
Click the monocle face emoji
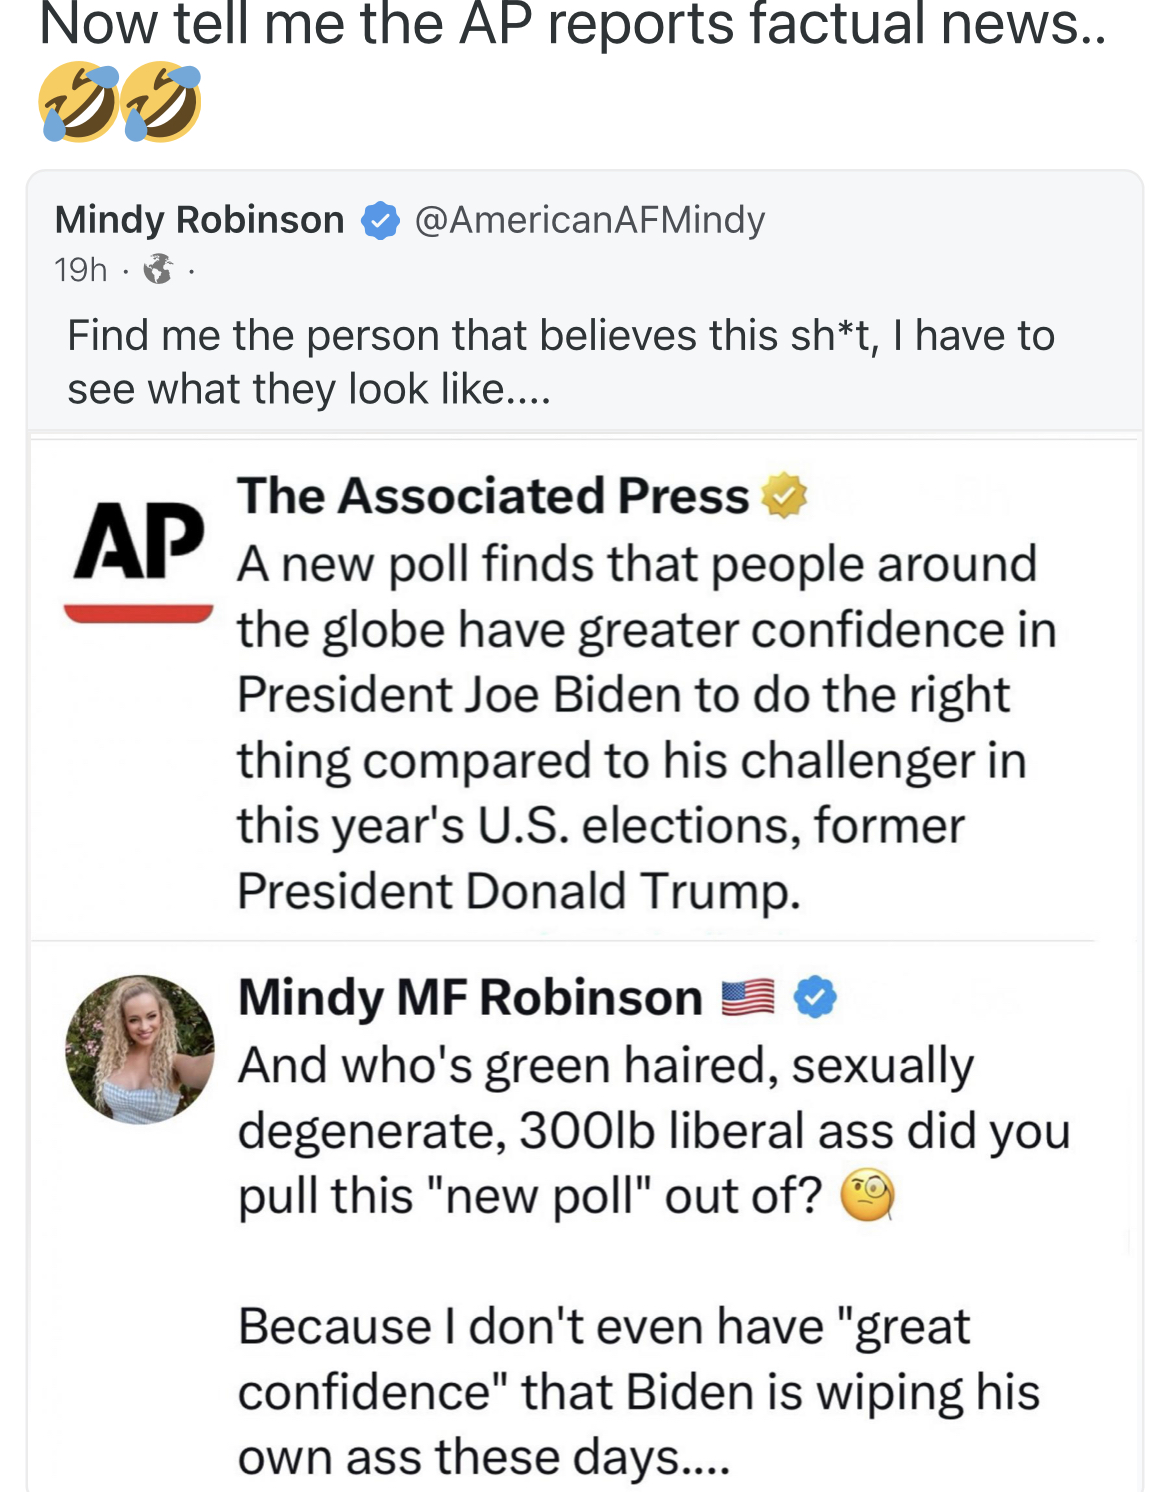point(867,1196)
